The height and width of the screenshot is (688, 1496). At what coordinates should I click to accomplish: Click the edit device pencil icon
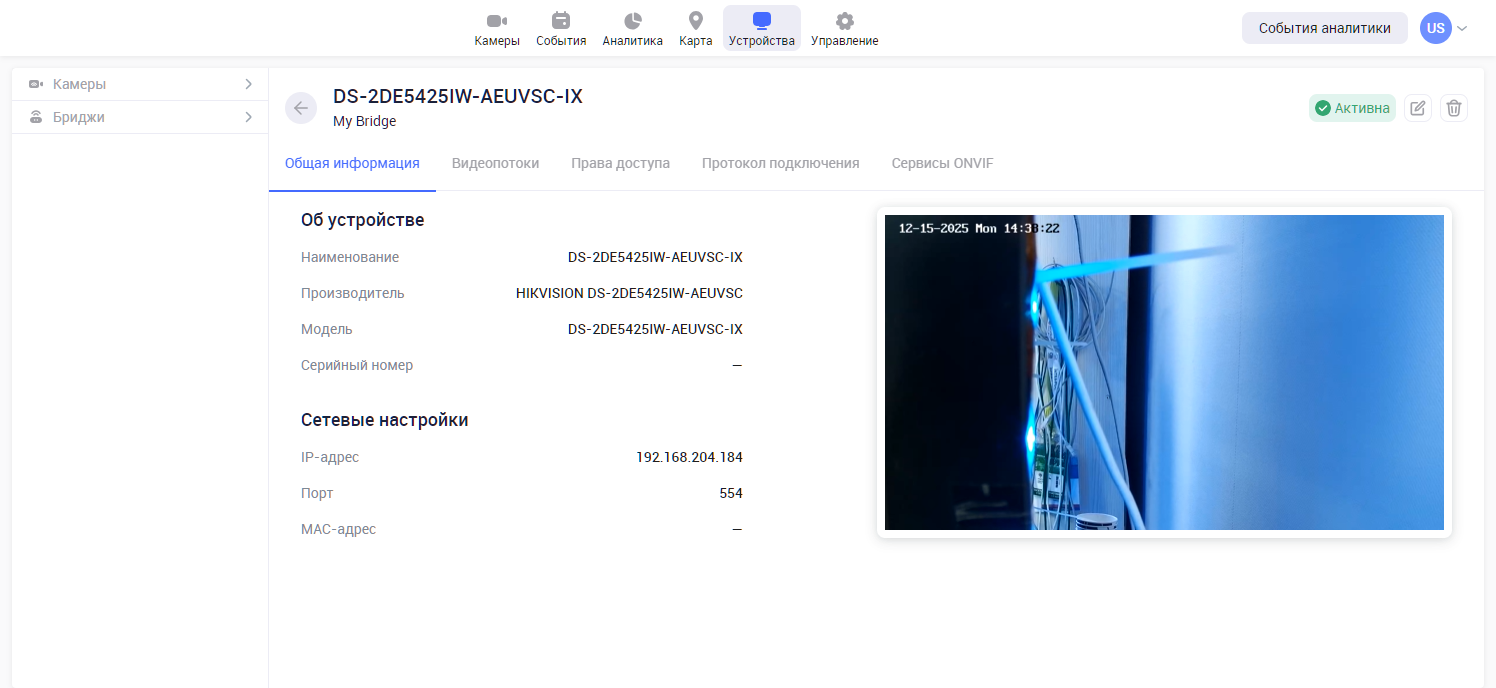point(1417,108)
